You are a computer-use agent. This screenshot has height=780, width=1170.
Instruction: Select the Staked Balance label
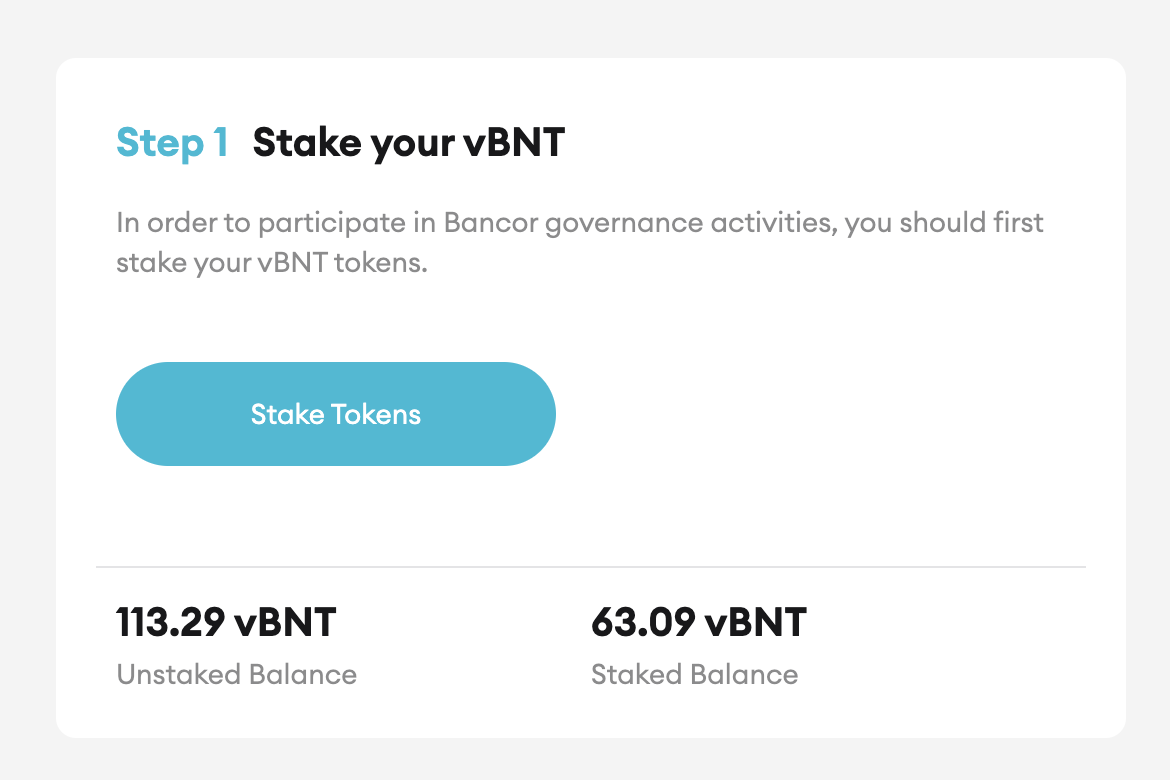(x=693, y=674)
